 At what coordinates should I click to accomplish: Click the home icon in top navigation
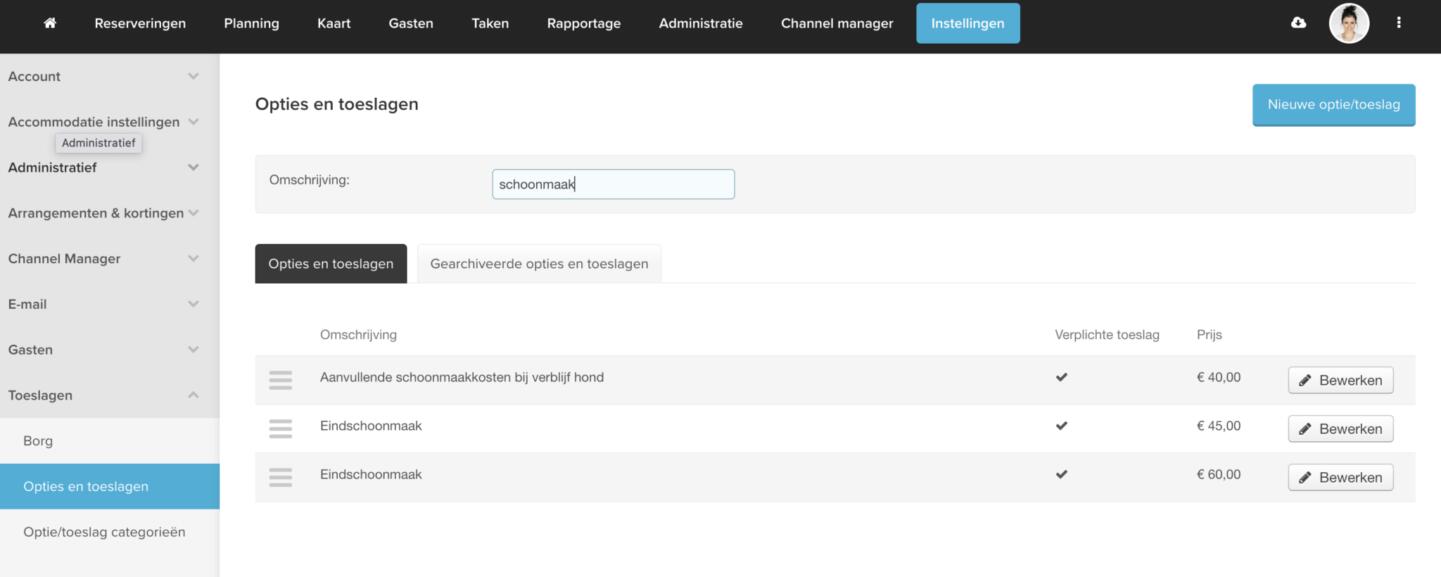pyautogui.click(x=50, y=23)
